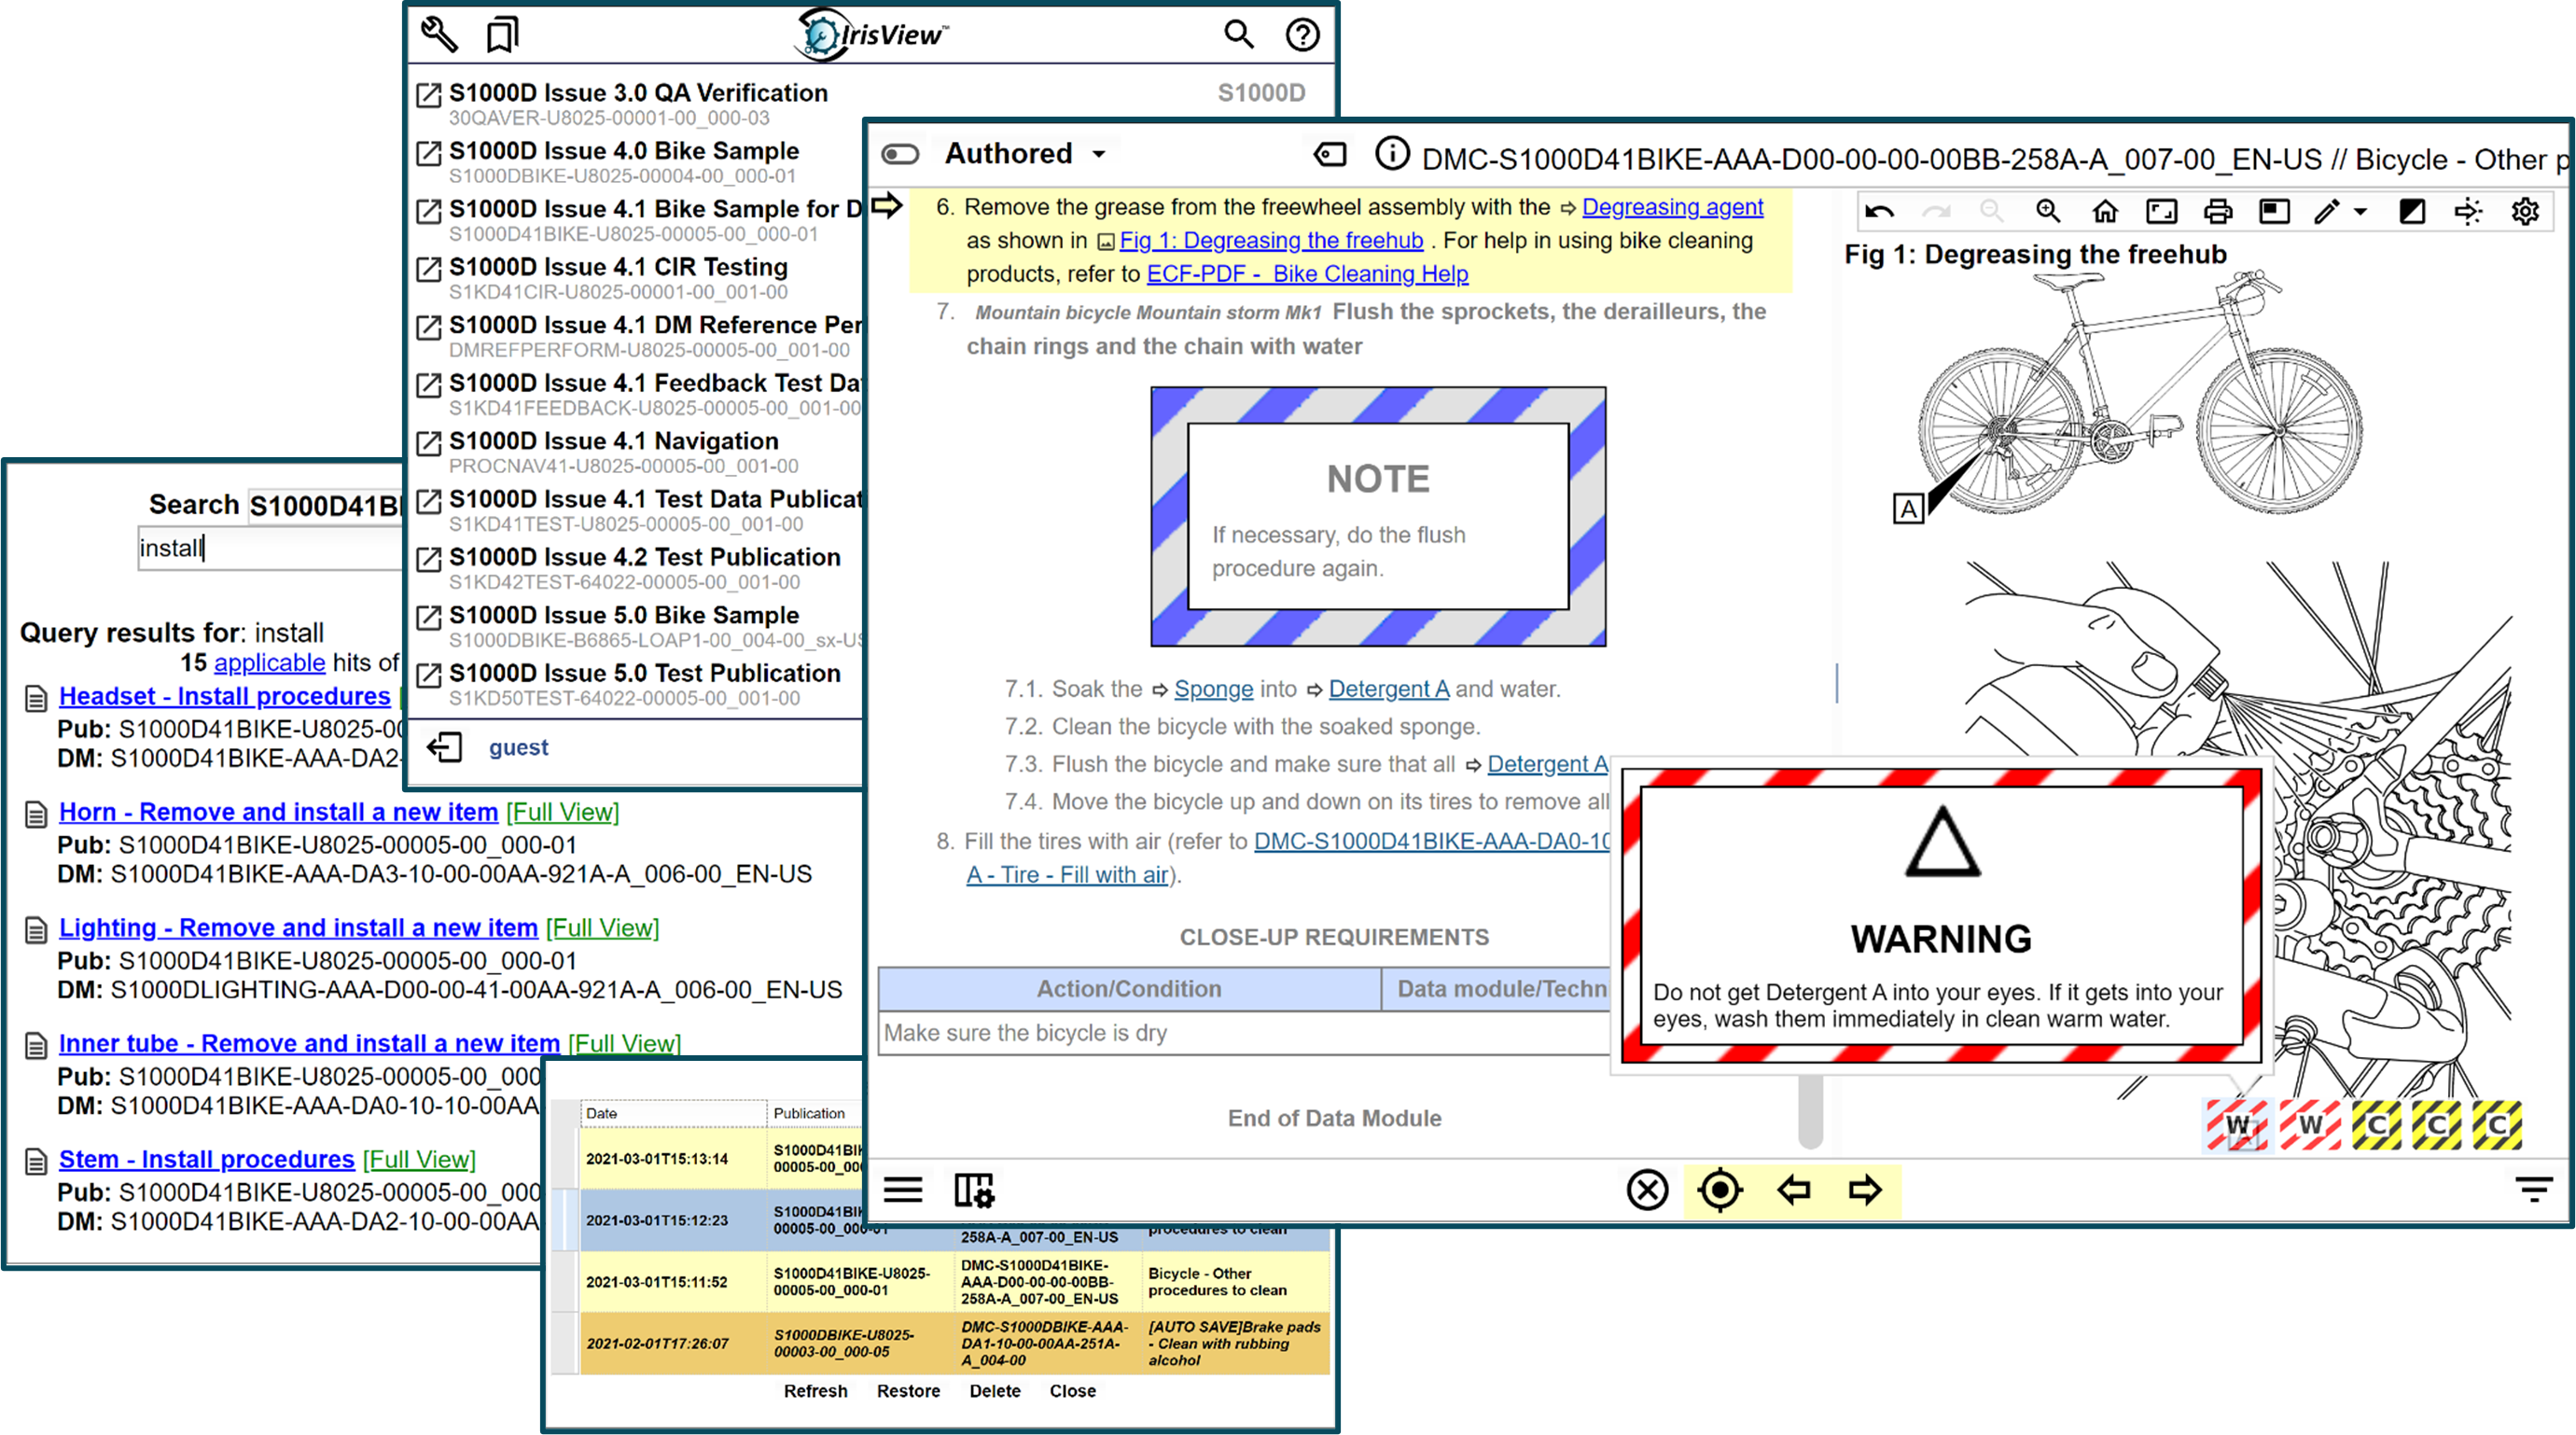This screenshot has width=2576, height=1435.
Task: Open S1000D Issue 4.1 Feedback Test Data publication
Action: [x=655, y=383]
